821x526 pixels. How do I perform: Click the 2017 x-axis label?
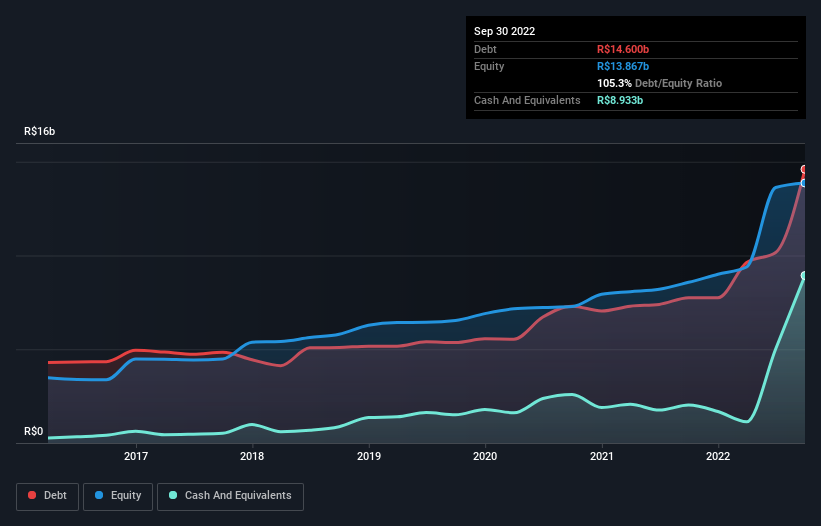136,456
